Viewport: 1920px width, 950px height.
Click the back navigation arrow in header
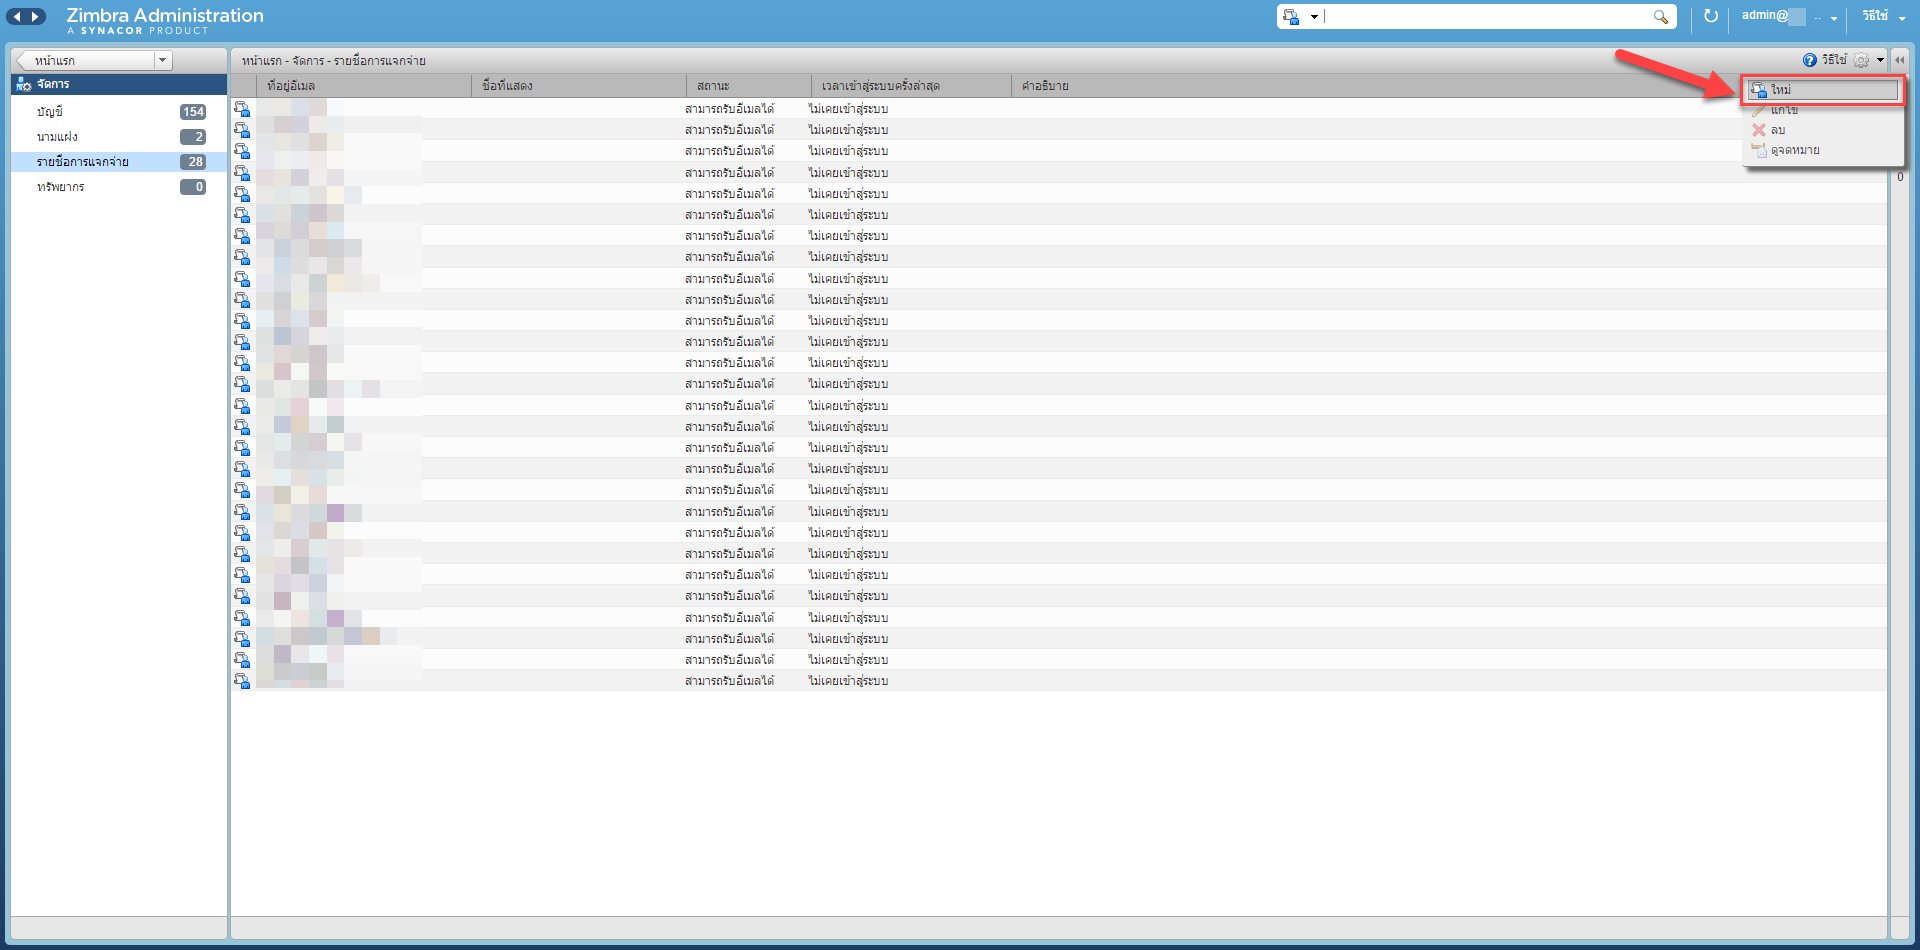(x=17, y=16)
